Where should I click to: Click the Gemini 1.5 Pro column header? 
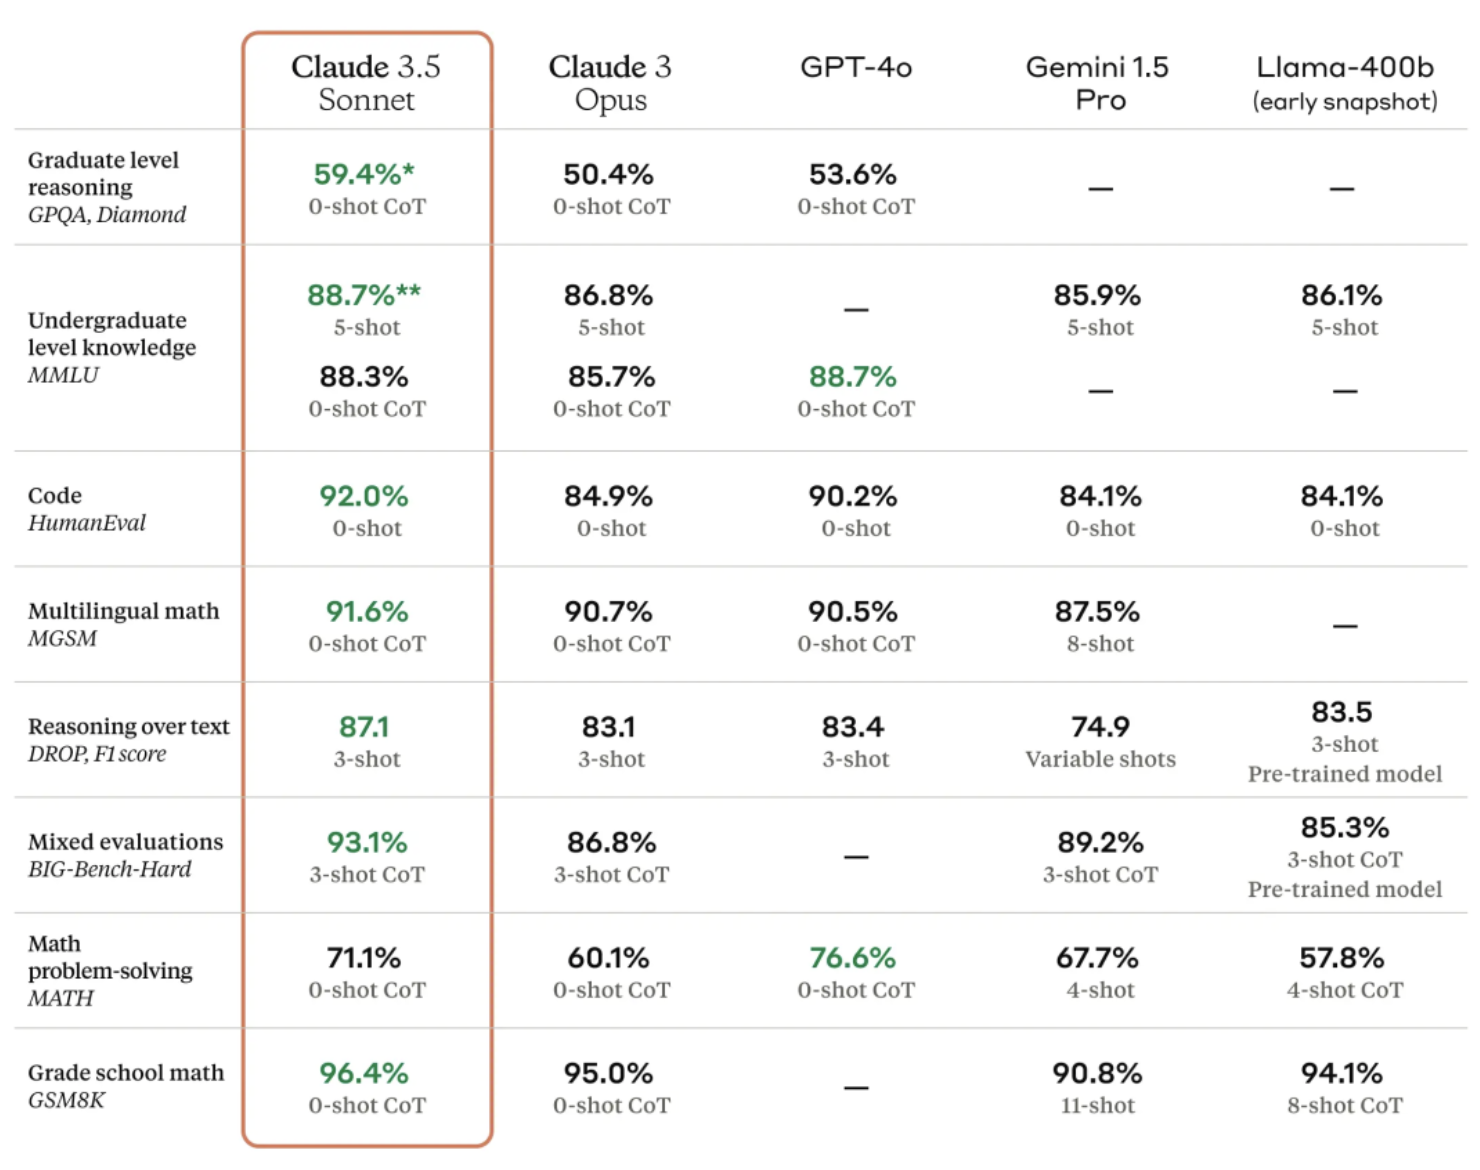[x=1098, y=82]
